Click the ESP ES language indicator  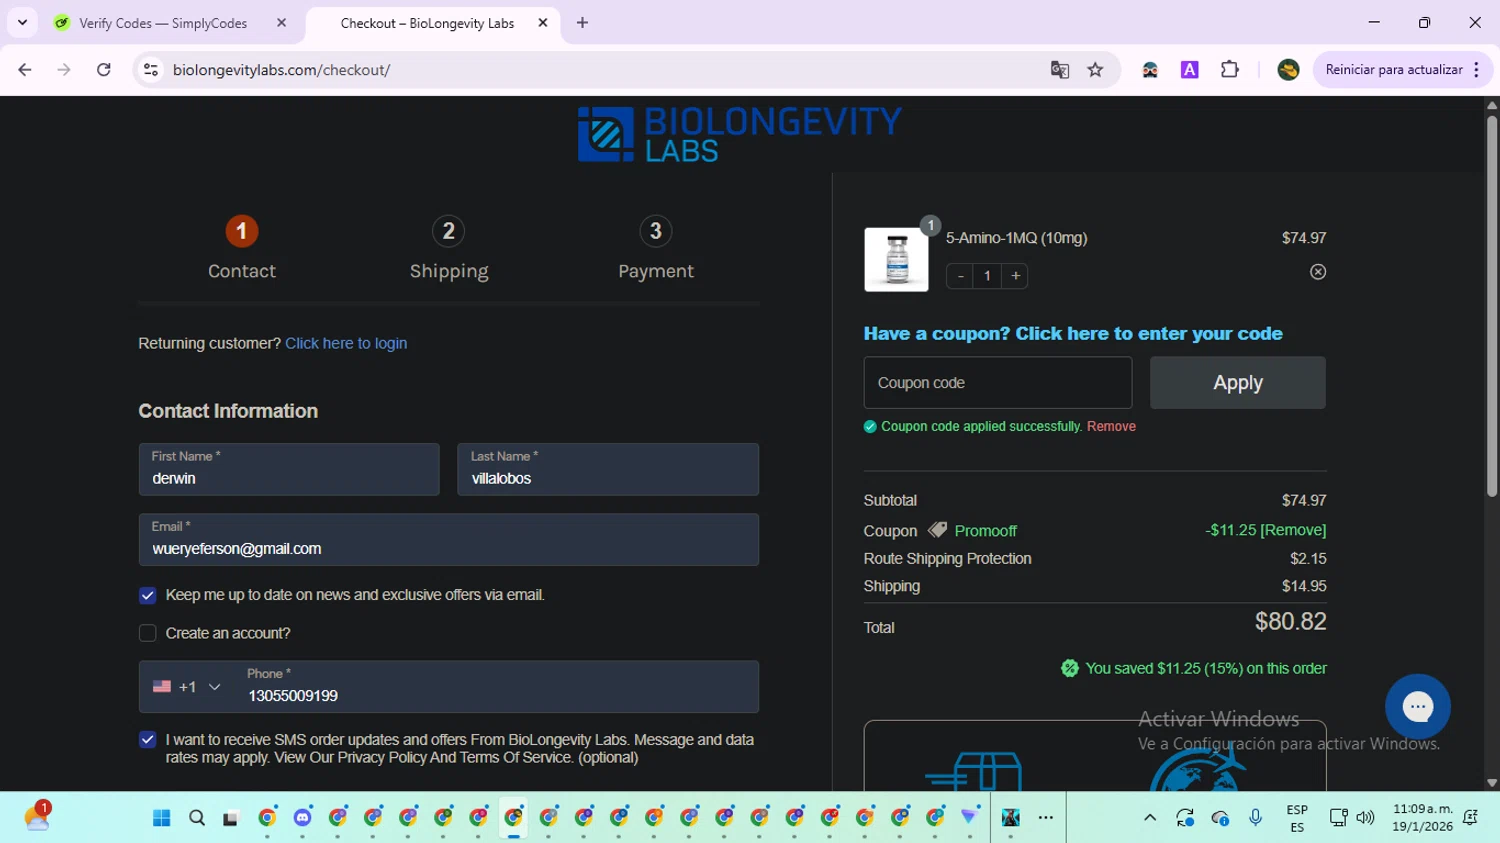pyautogui.click(x=1297, y=818)
